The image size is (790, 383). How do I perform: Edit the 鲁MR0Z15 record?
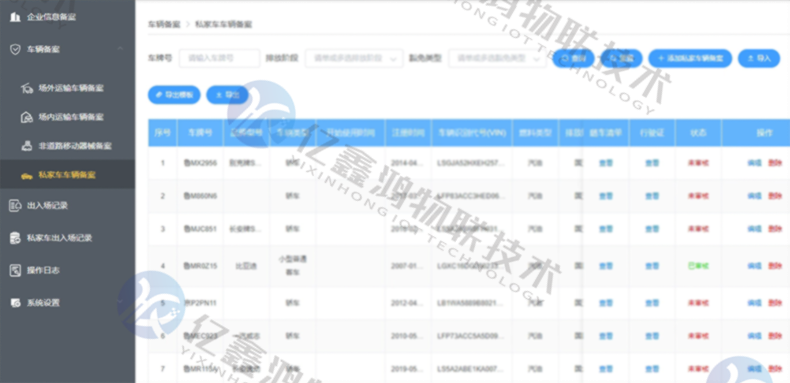[754, 266]
